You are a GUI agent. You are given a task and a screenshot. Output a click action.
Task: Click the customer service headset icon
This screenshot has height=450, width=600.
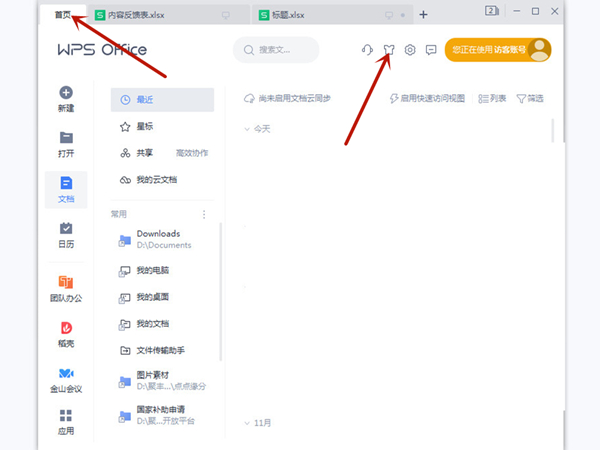[367, 49]
